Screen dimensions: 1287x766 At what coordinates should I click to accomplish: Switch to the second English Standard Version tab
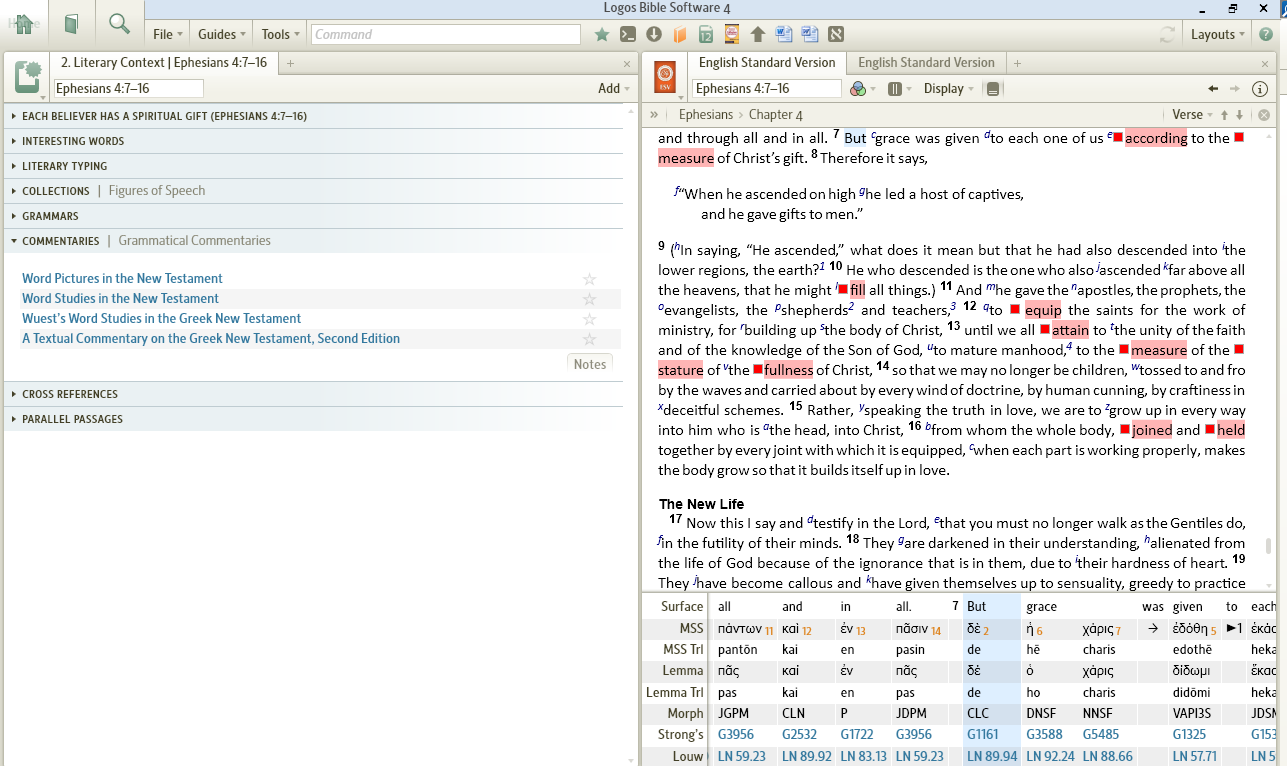[x=926, y=63]
